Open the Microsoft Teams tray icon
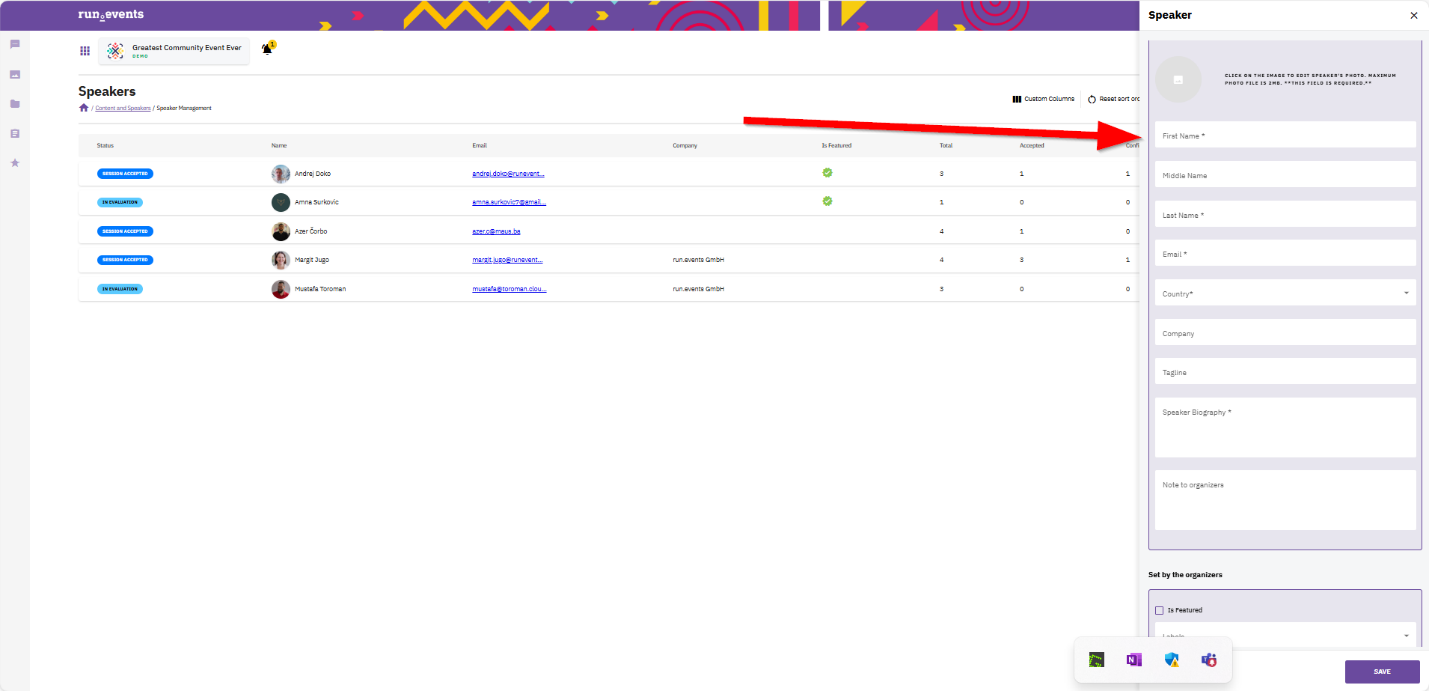 pos(1209,659)
